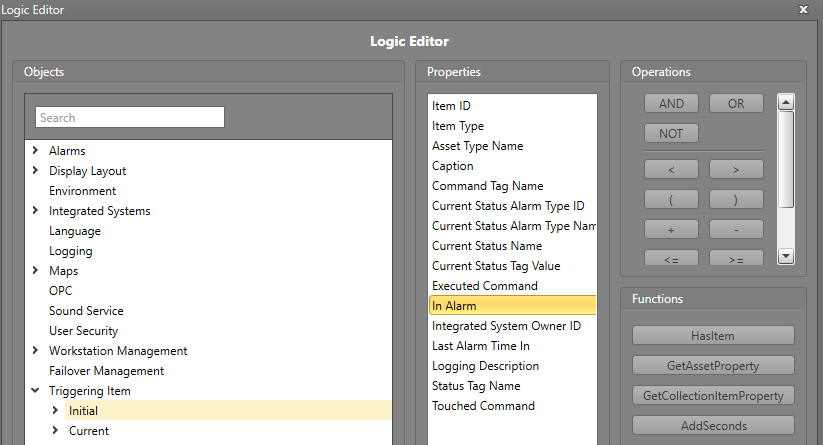Add the greater-than operator
The image size is (823, 445).
tap(736, 169)
